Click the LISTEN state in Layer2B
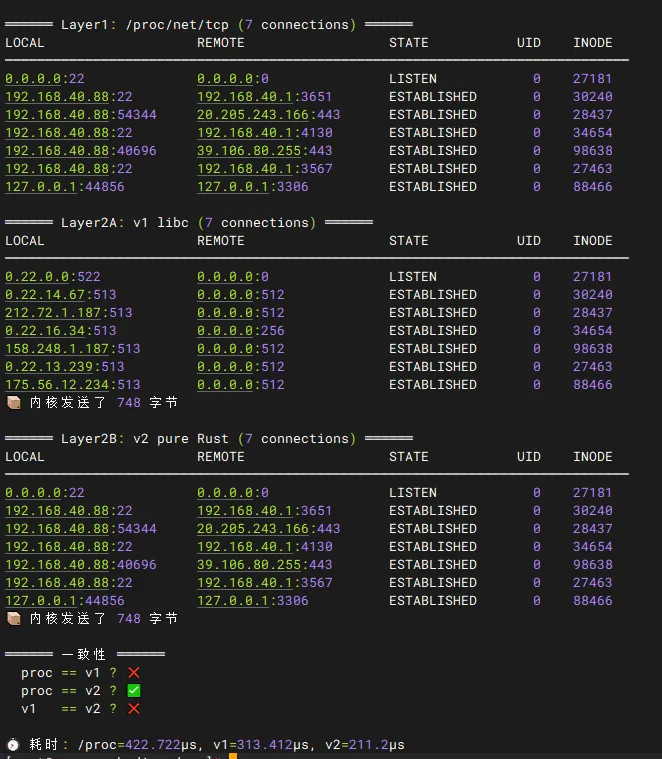 (413, 492)
